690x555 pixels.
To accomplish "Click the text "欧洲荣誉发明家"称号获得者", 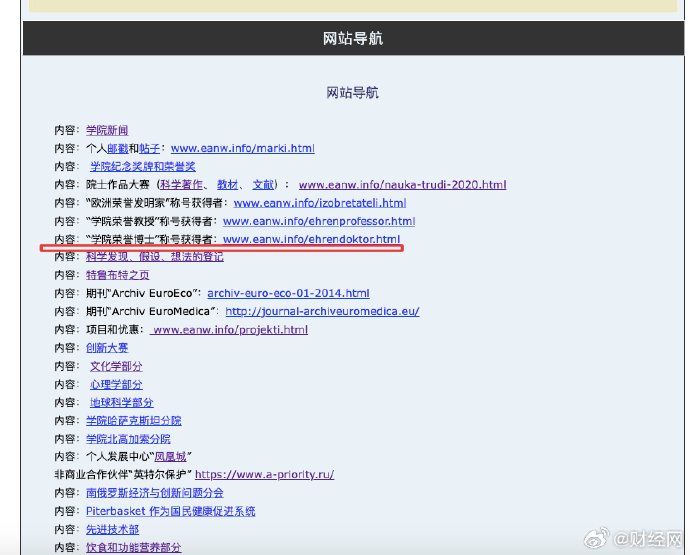I will pos(157,203).
